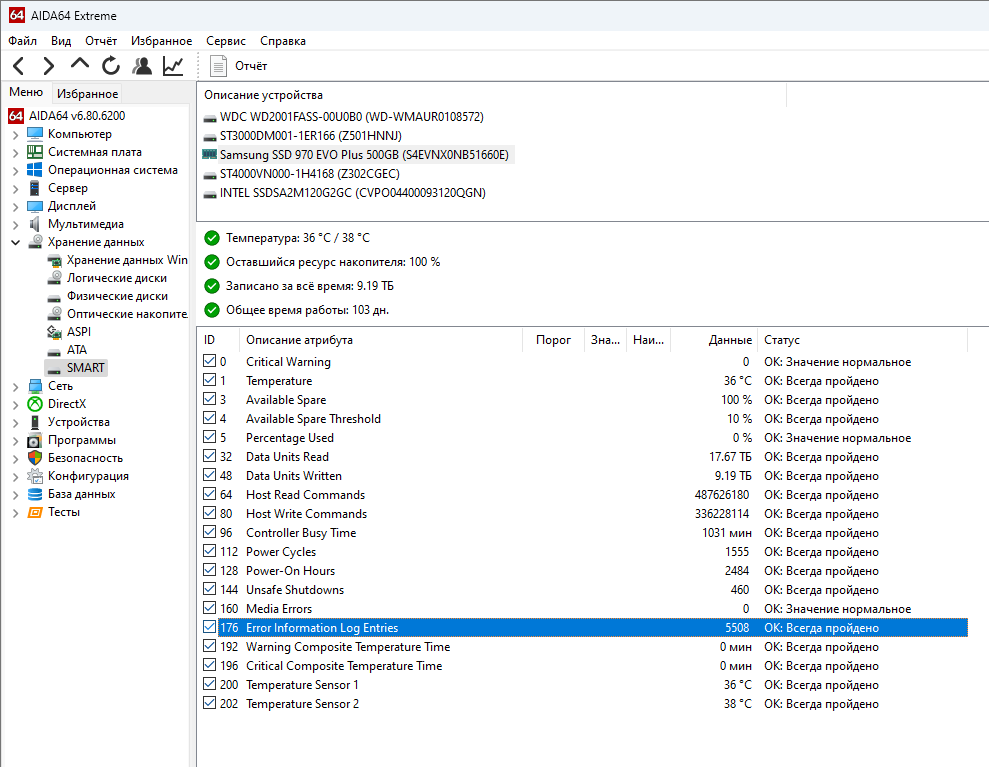Toggle the Temperature Sensor 2 checkbox
Image resolution: width=989 pixels, height=767 pixels.
point(209,703)
